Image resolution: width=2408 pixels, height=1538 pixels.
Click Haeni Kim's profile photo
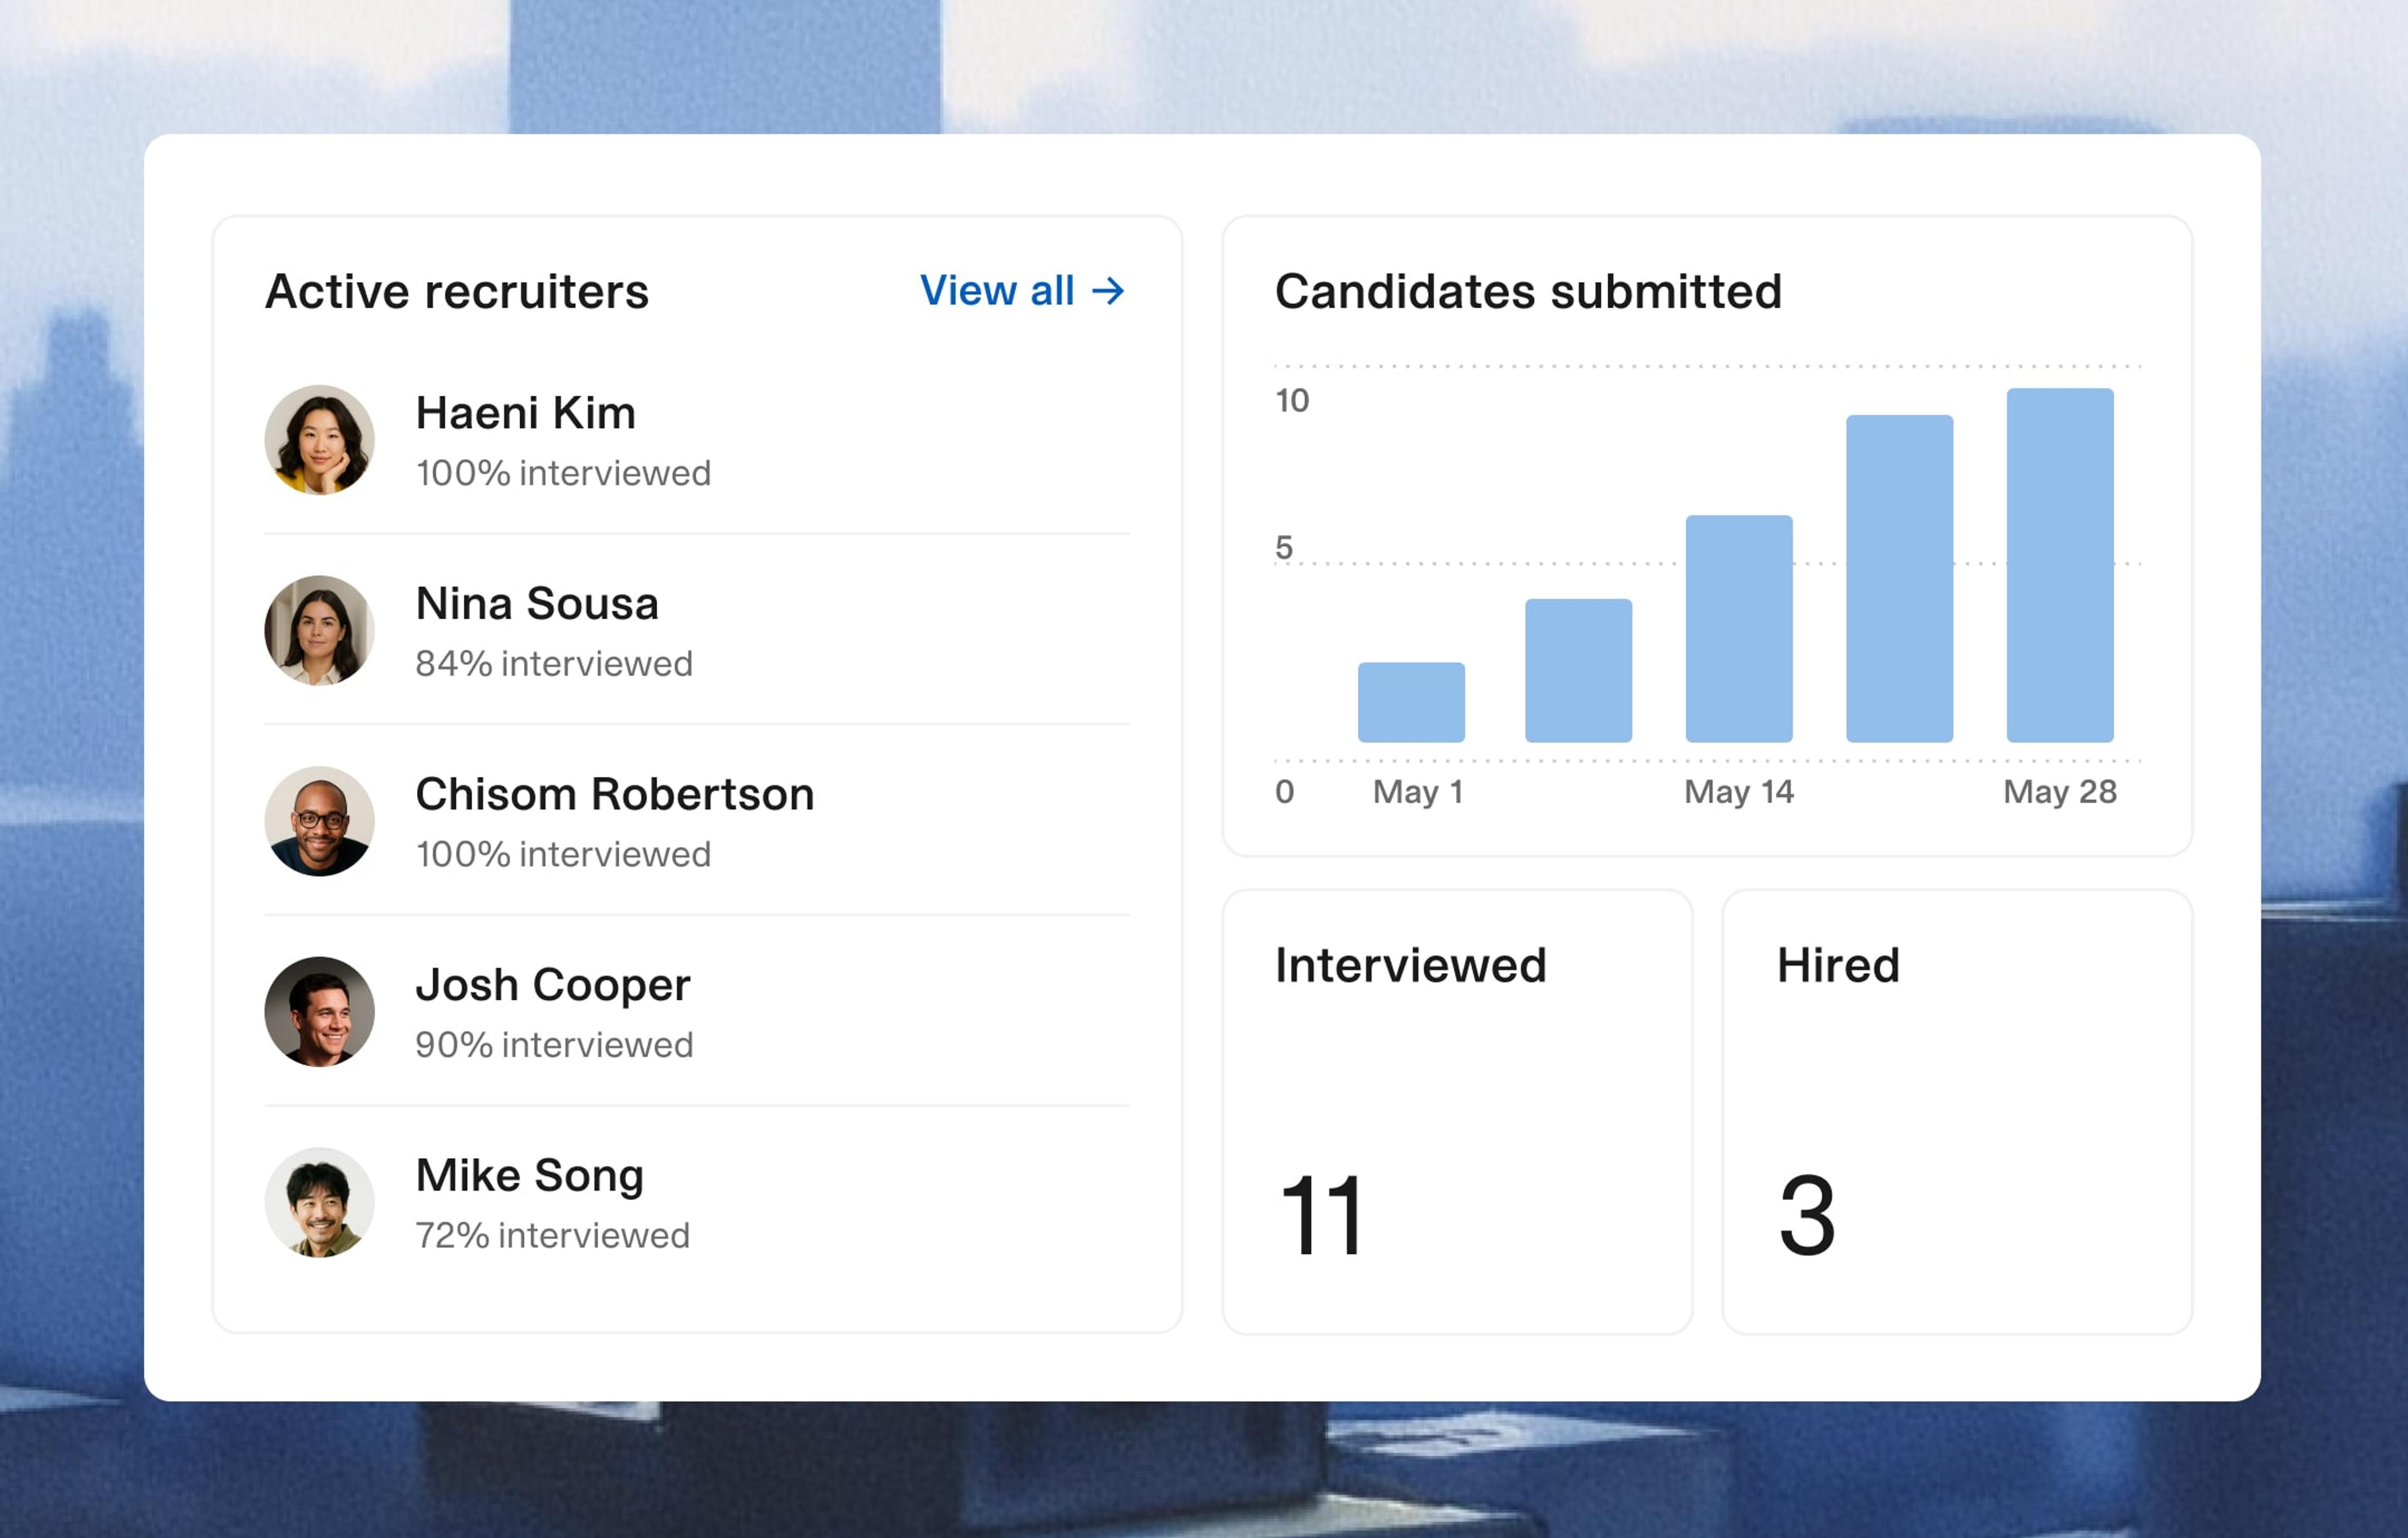(x=319, y=440)
